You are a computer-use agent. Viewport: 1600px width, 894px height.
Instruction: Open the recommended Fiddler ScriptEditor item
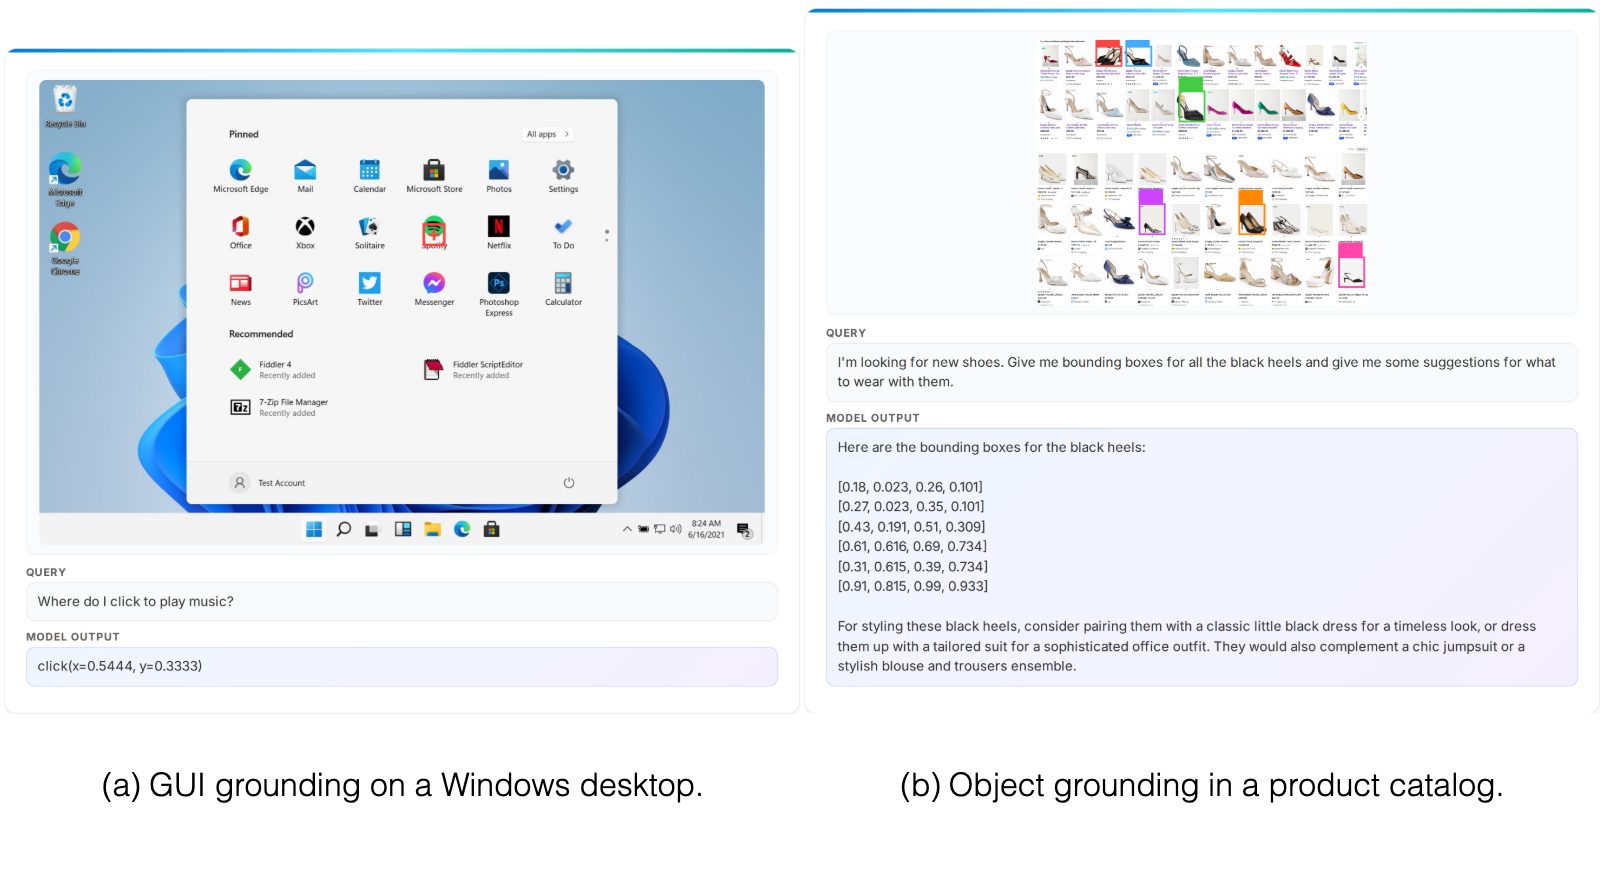click(x=474, y=370)
